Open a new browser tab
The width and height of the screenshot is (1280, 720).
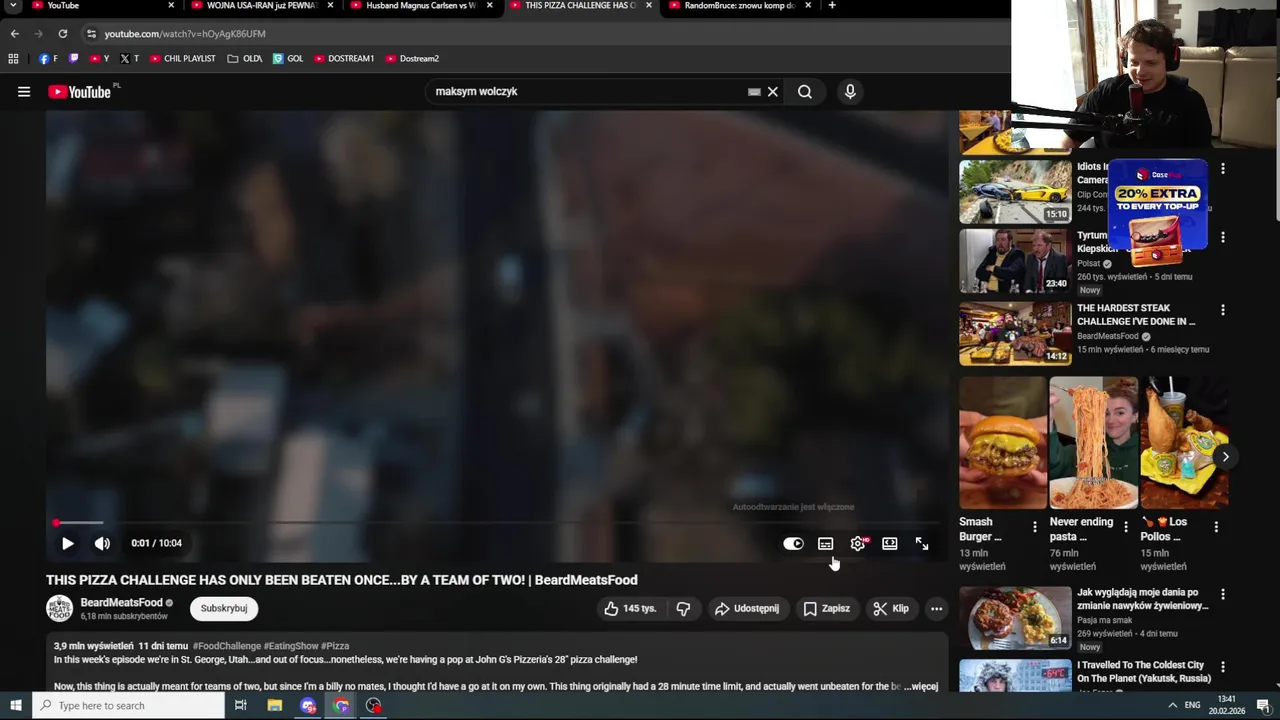[x=832, y=6]
